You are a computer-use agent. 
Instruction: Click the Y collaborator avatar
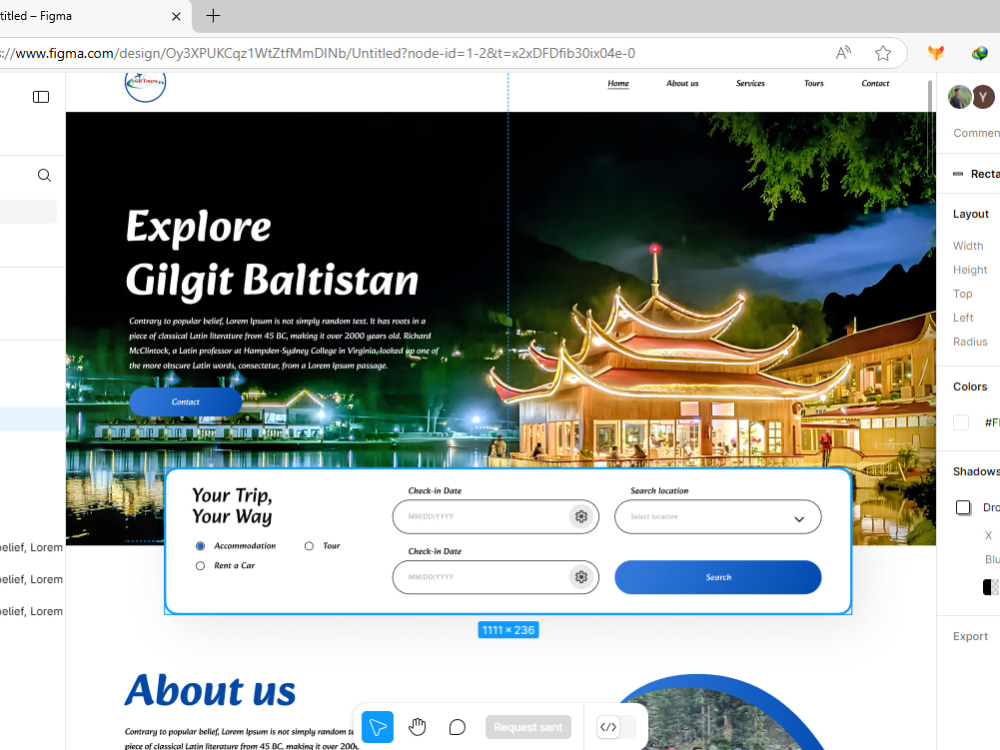[983, 97]
